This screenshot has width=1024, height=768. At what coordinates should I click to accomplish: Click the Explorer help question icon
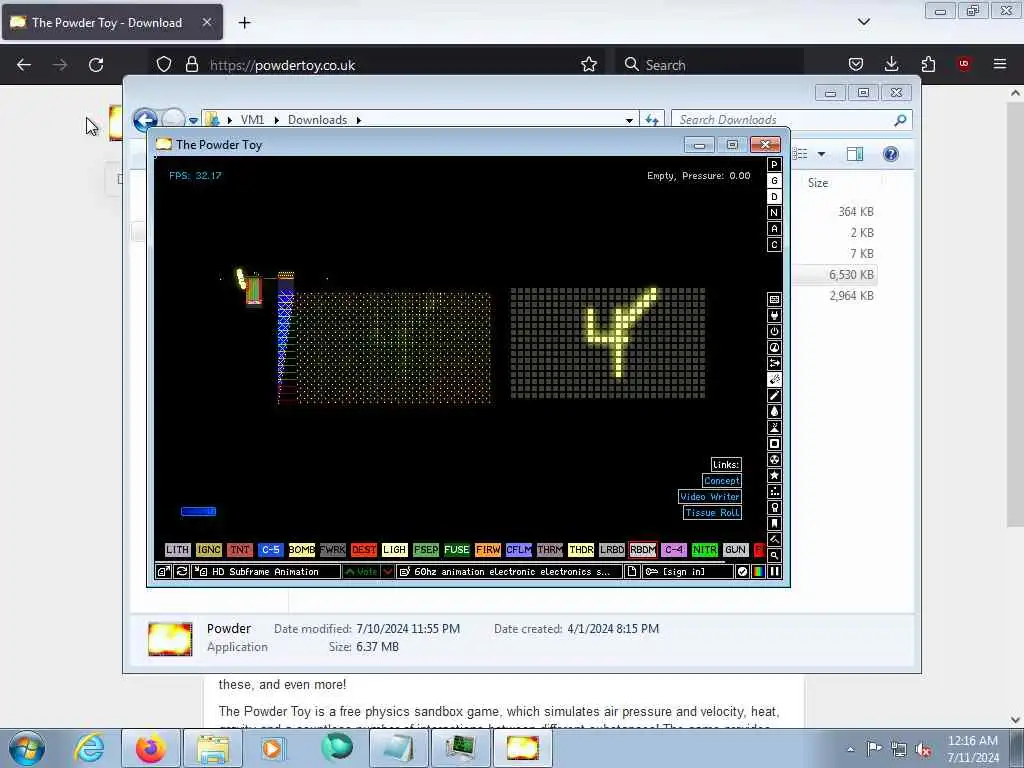(890, 154)
